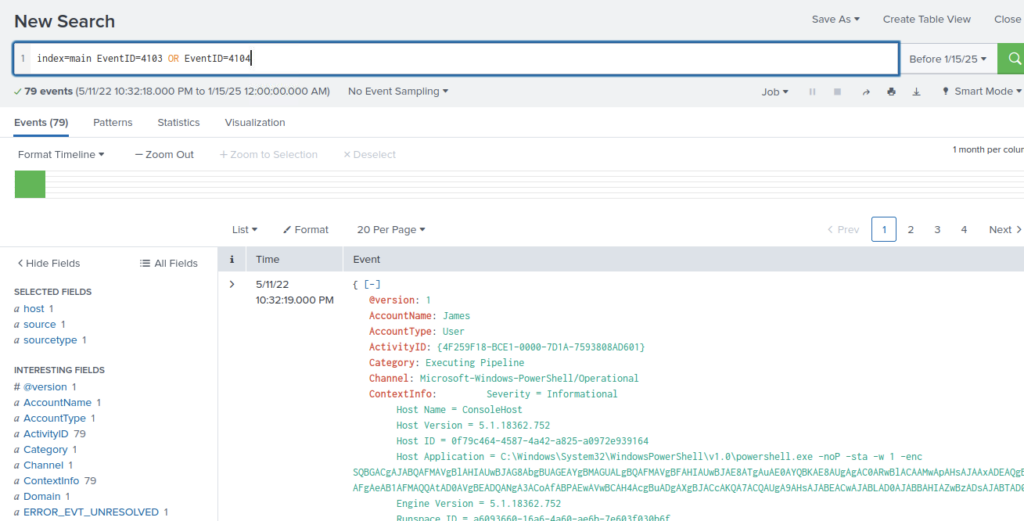
Task: Switch to the Events (79) tab
Action: point(41,123)
